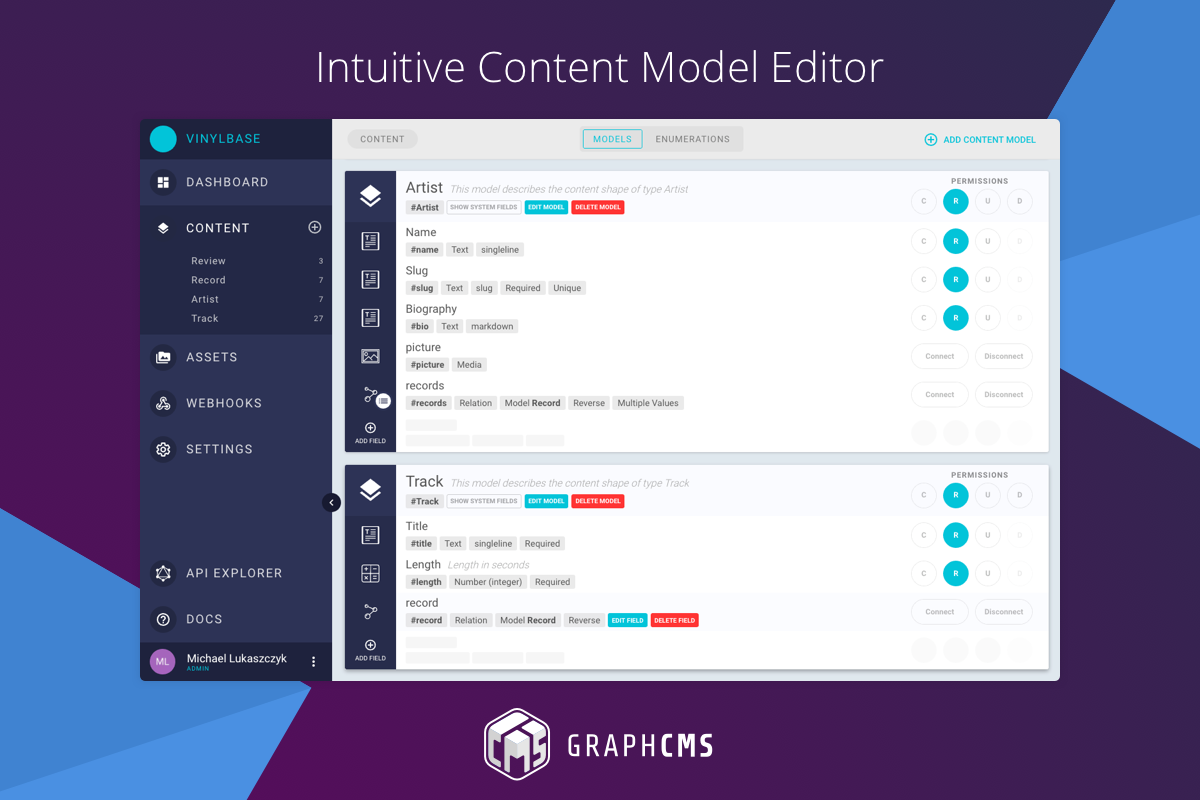Click Disconnect for picture field
The height and width of the screenshot is (800, 1200).
[x=1004, y=356]
